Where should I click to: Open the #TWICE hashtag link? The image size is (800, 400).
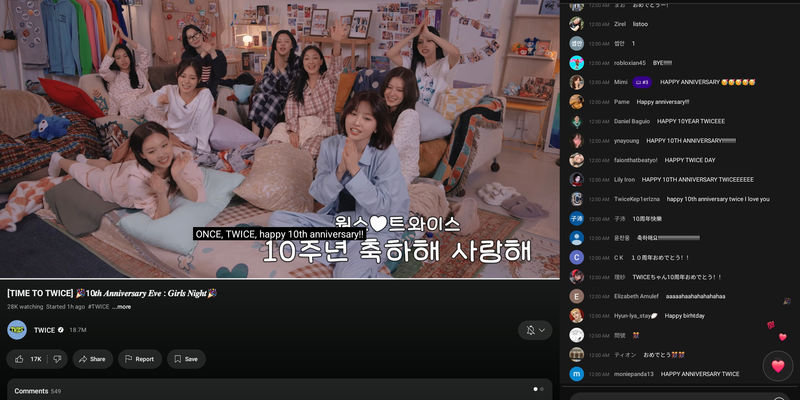click(98, 307)
